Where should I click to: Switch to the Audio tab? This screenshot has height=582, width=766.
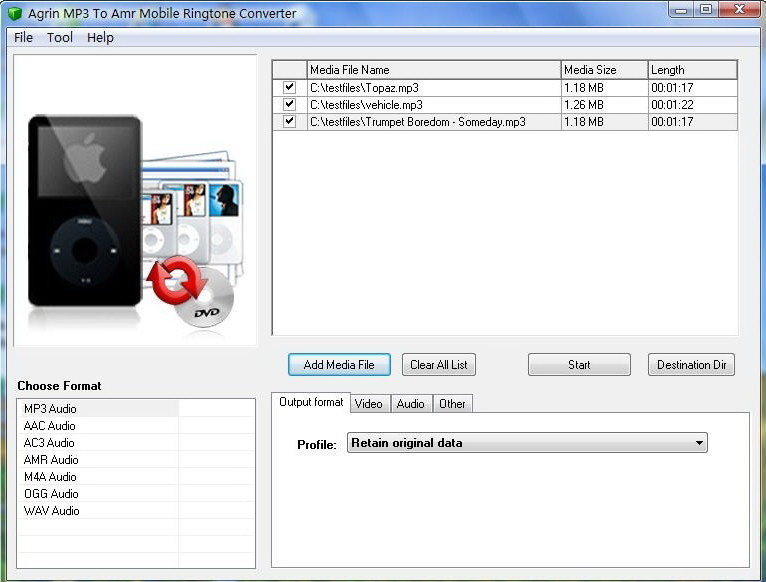[410, 404]
